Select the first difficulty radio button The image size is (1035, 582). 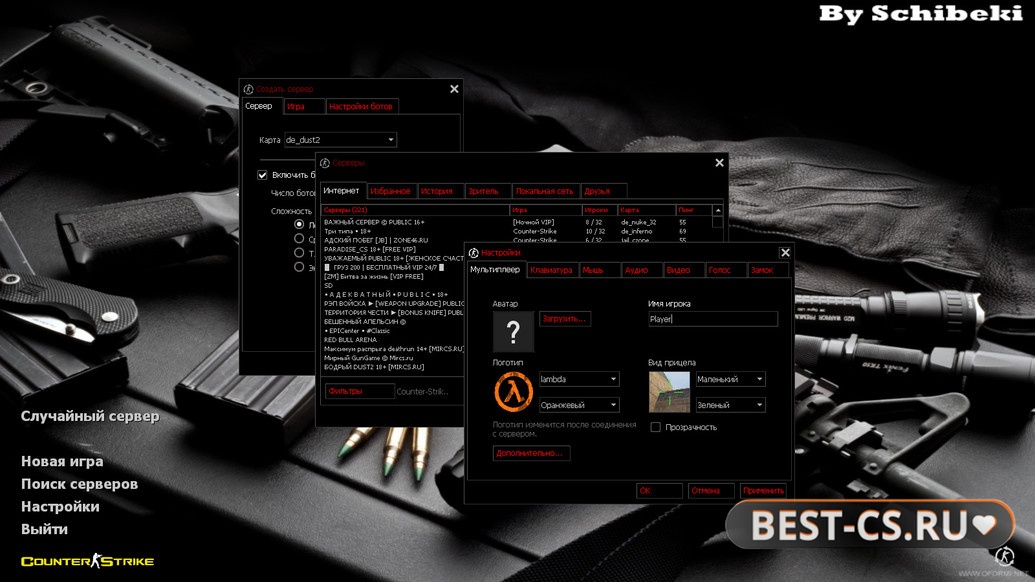point(299,224)
